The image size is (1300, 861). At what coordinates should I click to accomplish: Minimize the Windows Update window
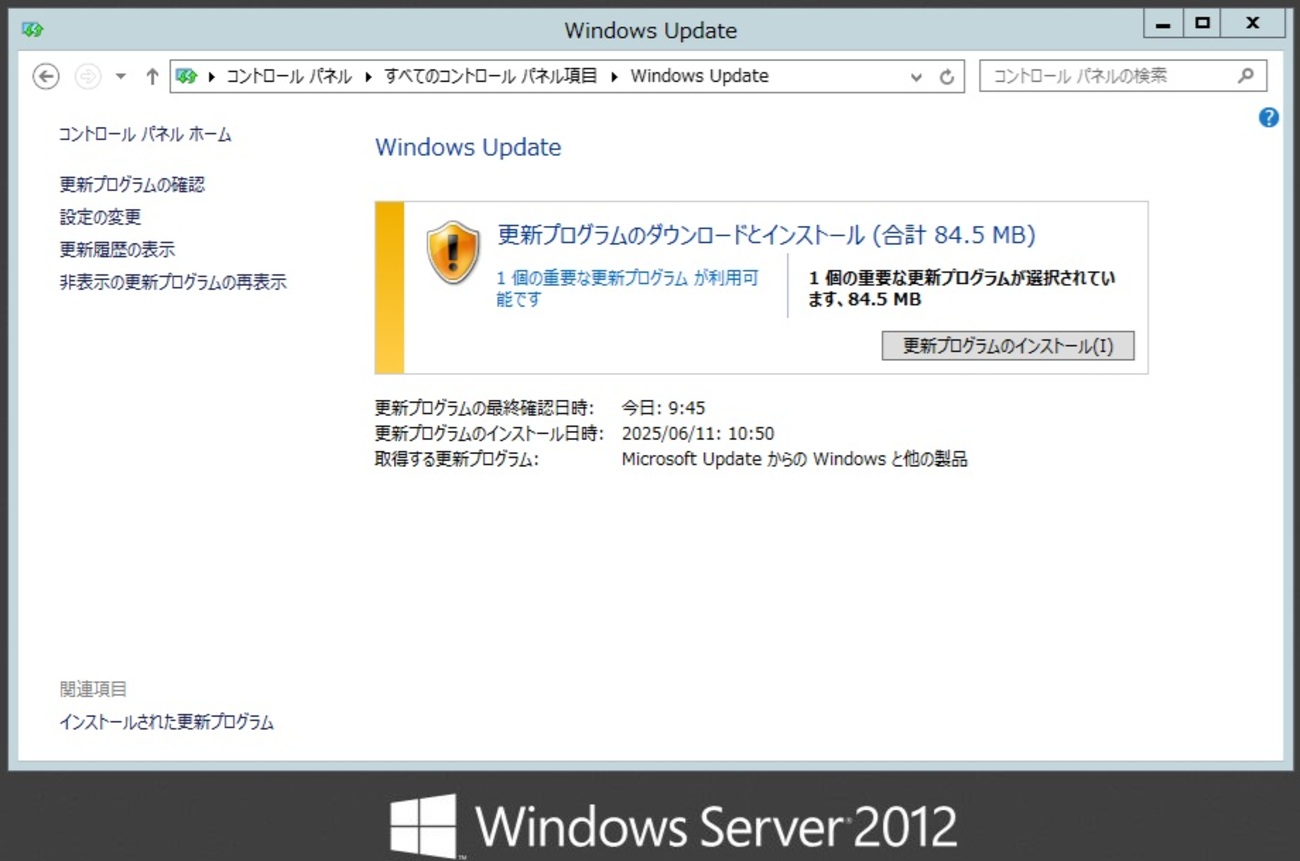tap(1163, 24)
